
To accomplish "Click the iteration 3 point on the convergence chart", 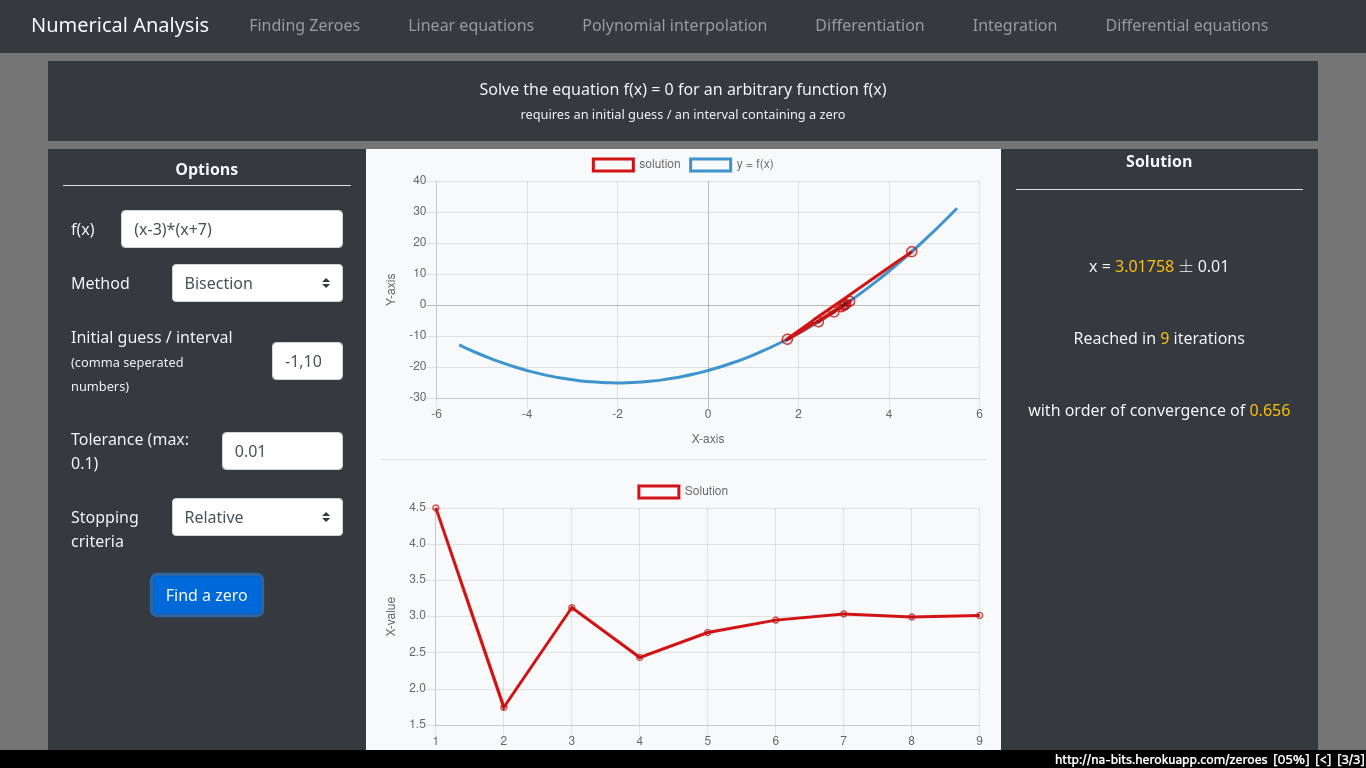I will coord(571,607).
